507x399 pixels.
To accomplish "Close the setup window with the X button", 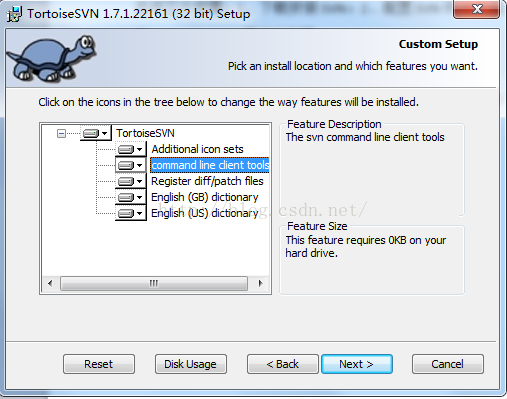I will click(477, 9).
